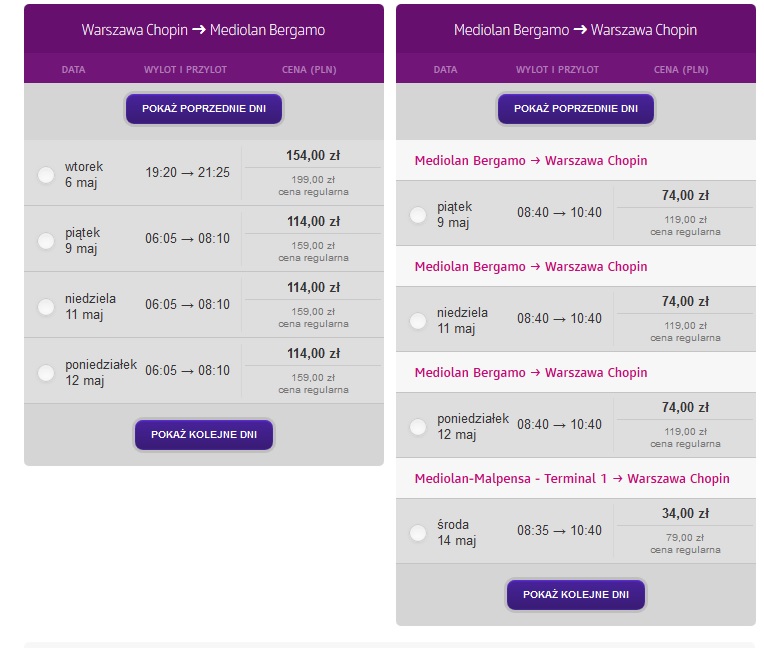This screenshot has height=648, width=764.
Task: Select the wtorek 6 maj outbound flight radio
Action: click(x=46, y=174)
